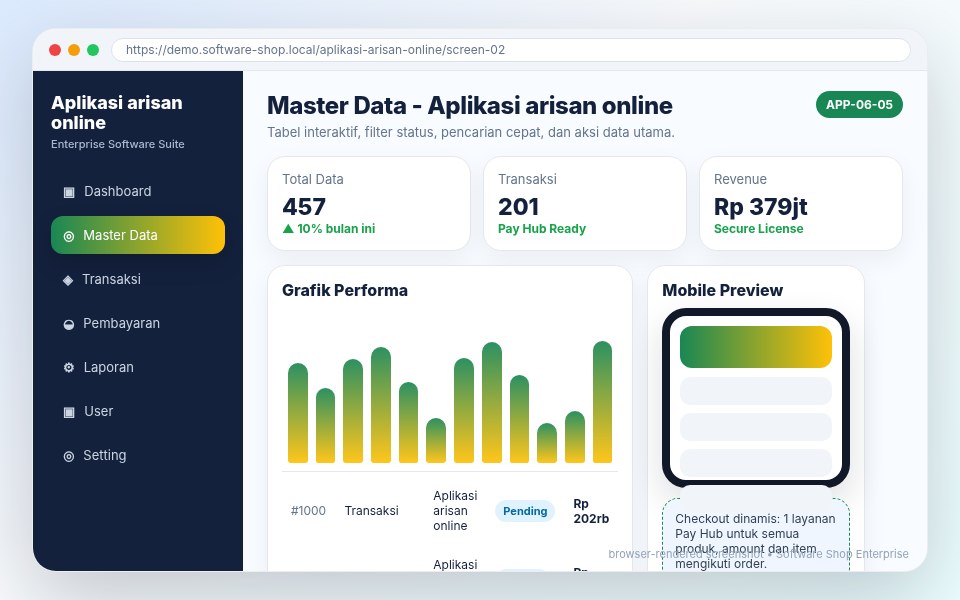Click the User square icon
Viewport: 960px width, 600px height.
click(x=69, y=411)
